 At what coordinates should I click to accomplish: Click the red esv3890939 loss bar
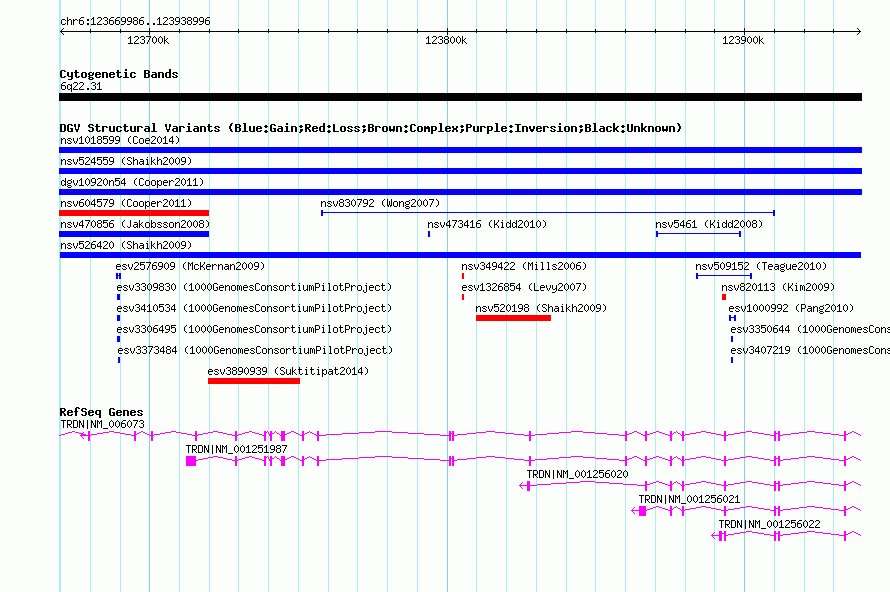[x=254, y=381]
